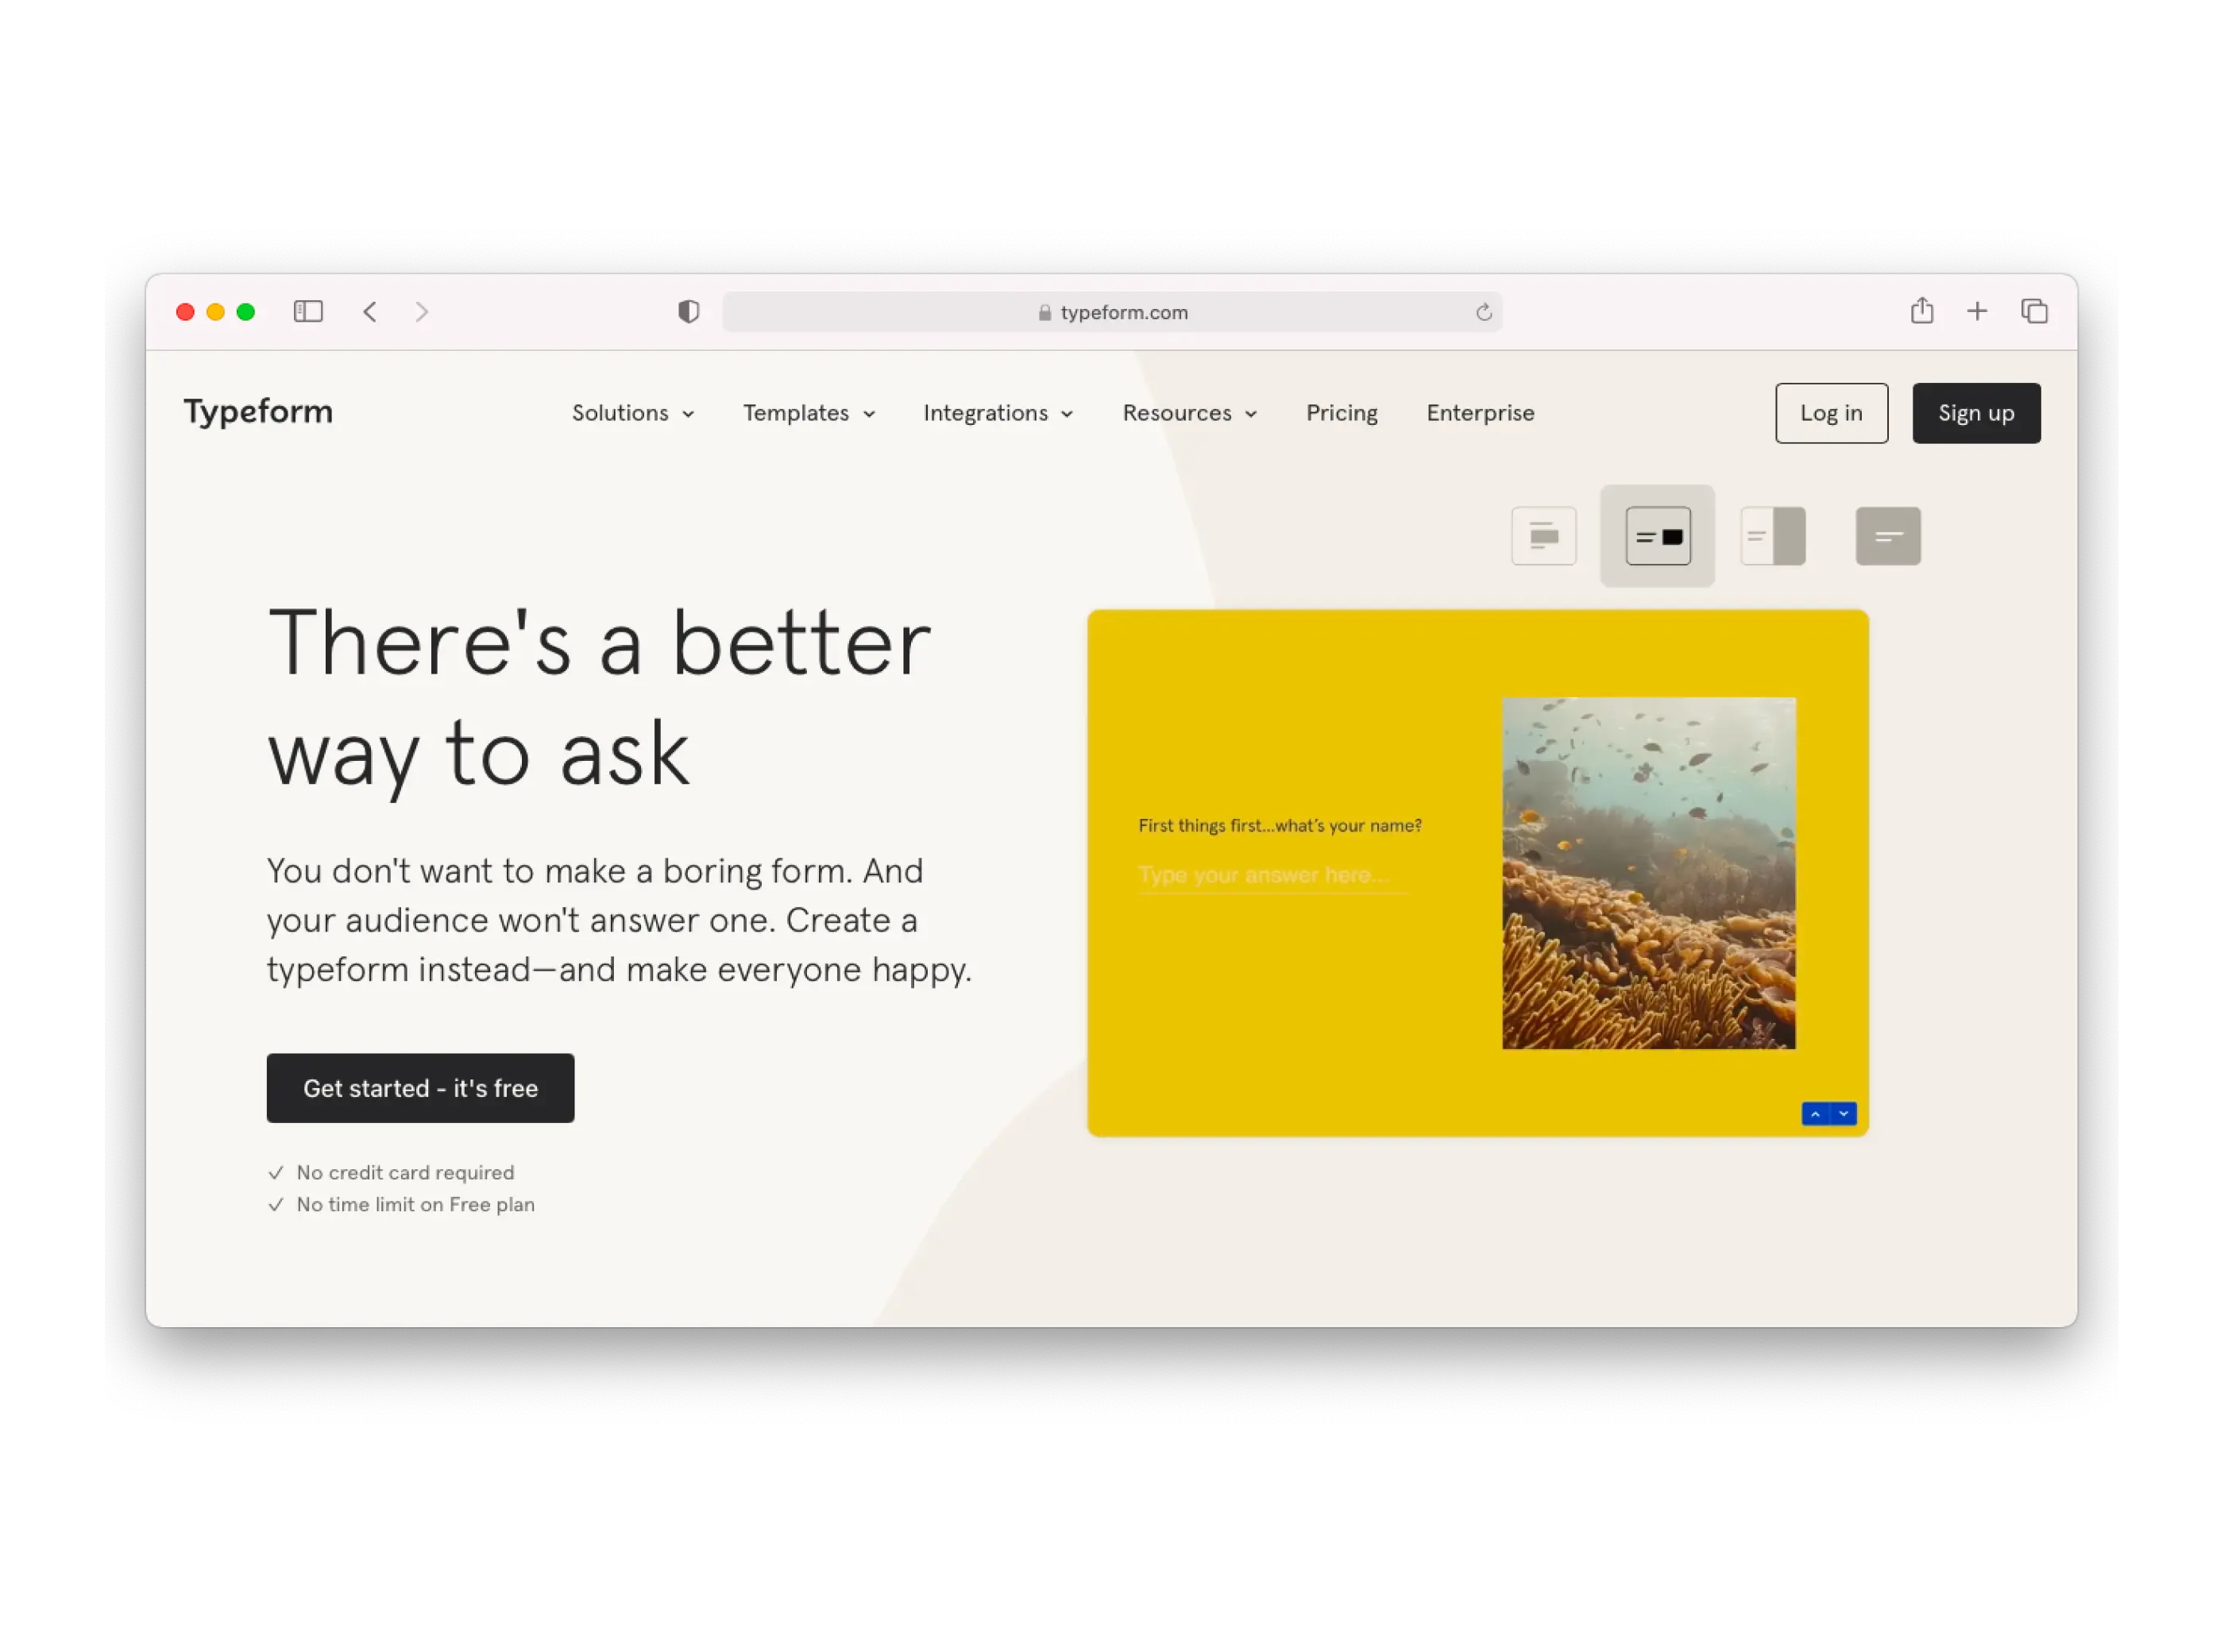The height and width of the screenshot is (1652, 2224).
Task: Expand the Templates dropdown menu
Action: [x=808, y=413]
